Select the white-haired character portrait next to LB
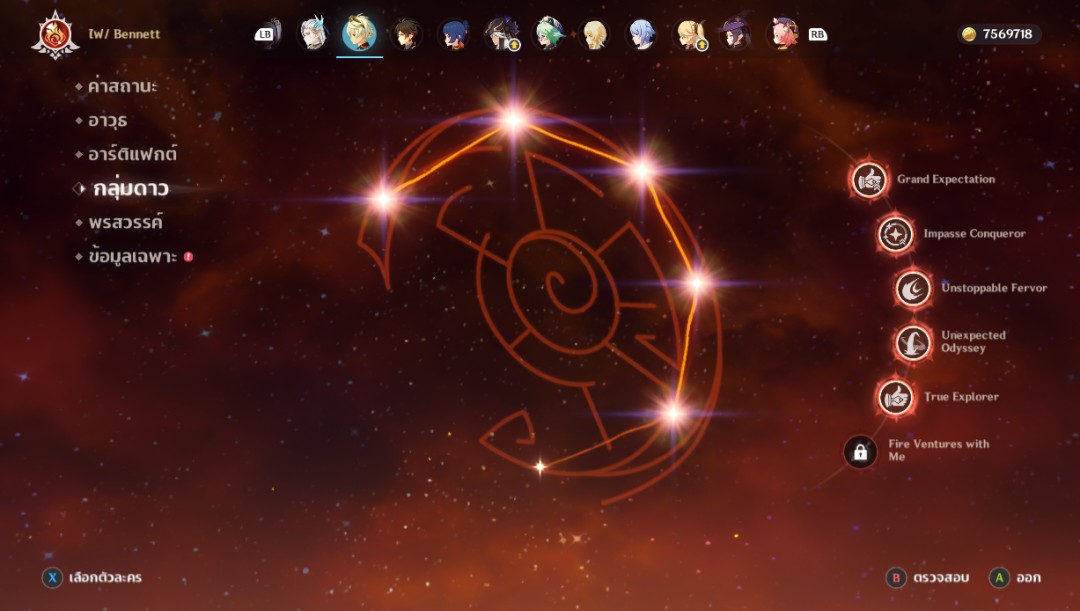Image resolution: width=1080 pixels, height=611 pixels. pyautogui.click(x=313, y=34)
